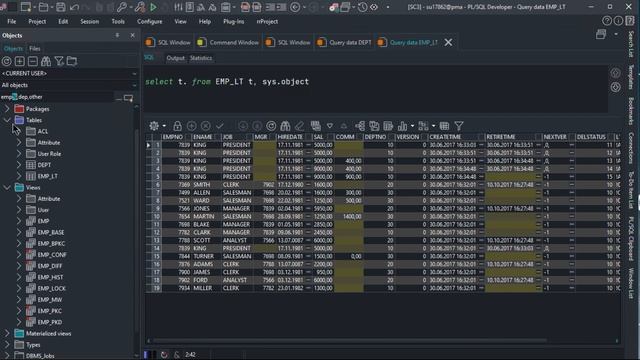The height and width of the screenshot is (360, 640).
Task: Expand the DEPT table node
Action: 19,165
